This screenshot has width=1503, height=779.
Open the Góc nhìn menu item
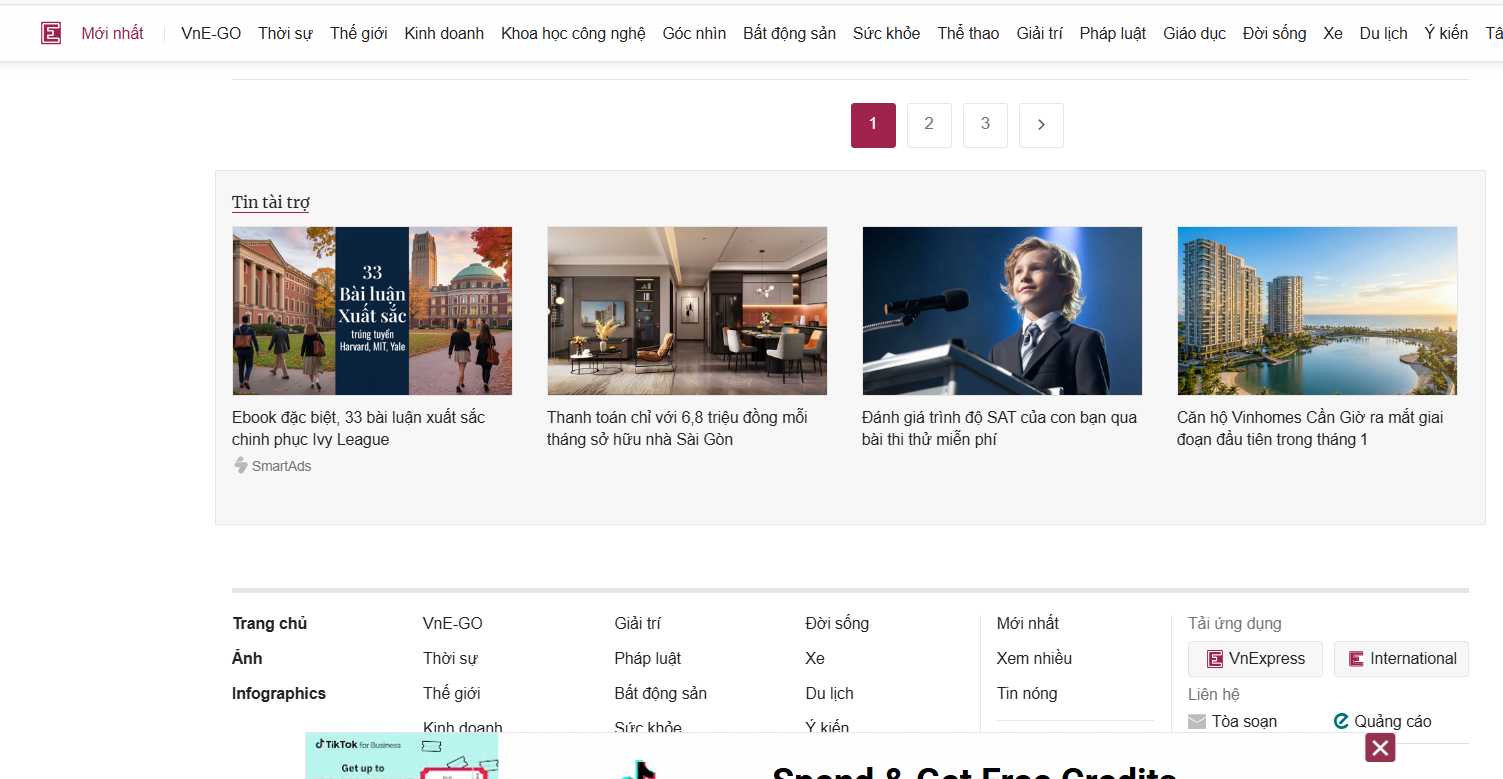point(694,32)
